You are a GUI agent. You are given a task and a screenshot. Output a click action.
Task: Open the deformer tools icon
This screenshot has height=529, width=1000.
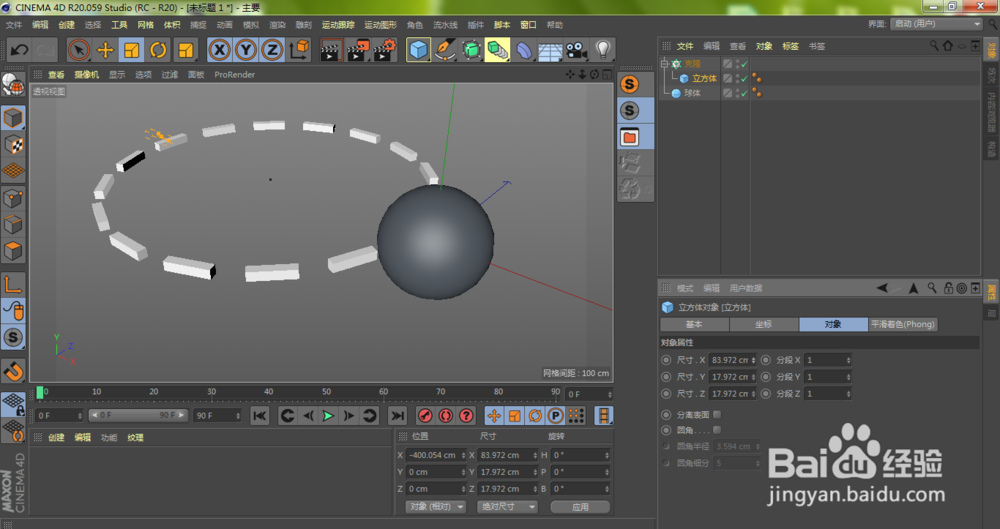click(x=524, y=50)
